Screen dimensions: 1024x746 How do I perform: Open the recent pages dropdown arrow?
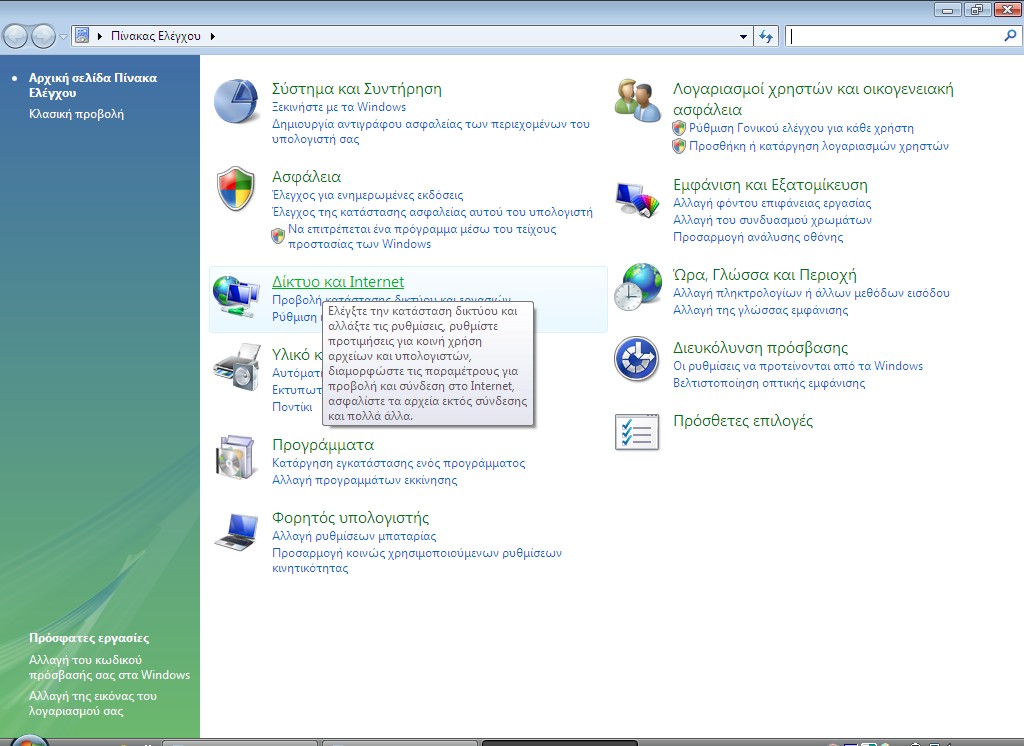pyautogui.click(x=63, y=37)
